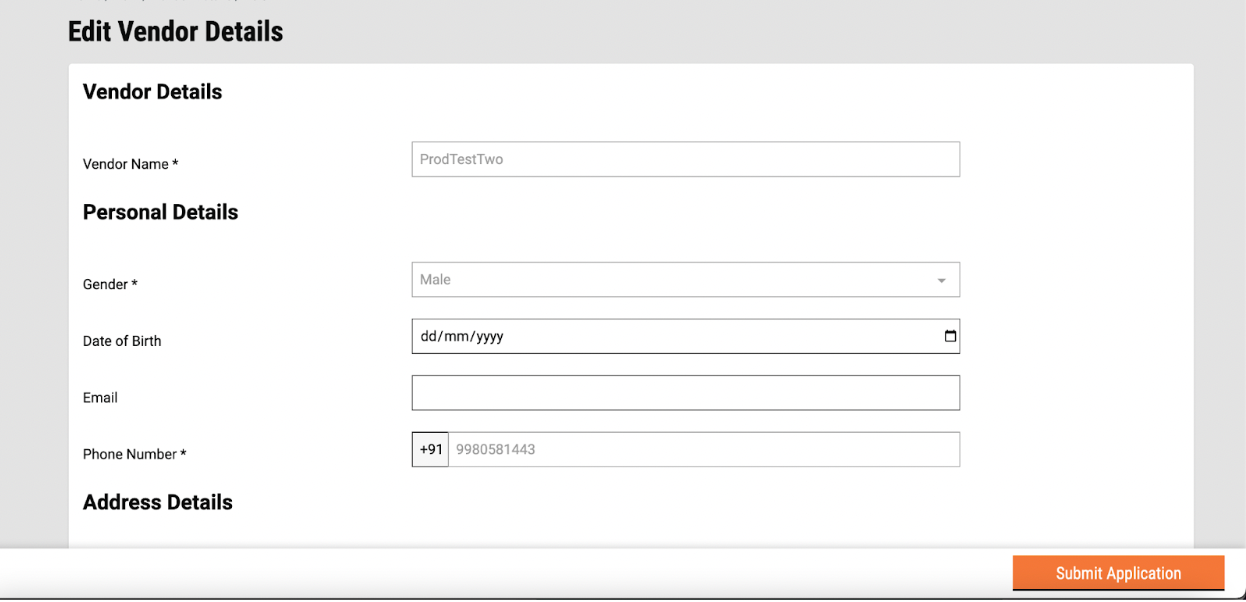Screen dimensions: 1246x602
Task: Click the Email field label
Action: [x=100, y=398]
